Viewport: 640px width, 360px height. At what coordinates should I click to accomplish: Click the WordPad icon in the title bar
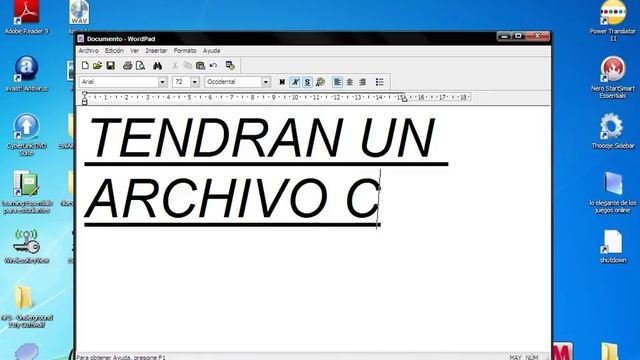[81, 39]
